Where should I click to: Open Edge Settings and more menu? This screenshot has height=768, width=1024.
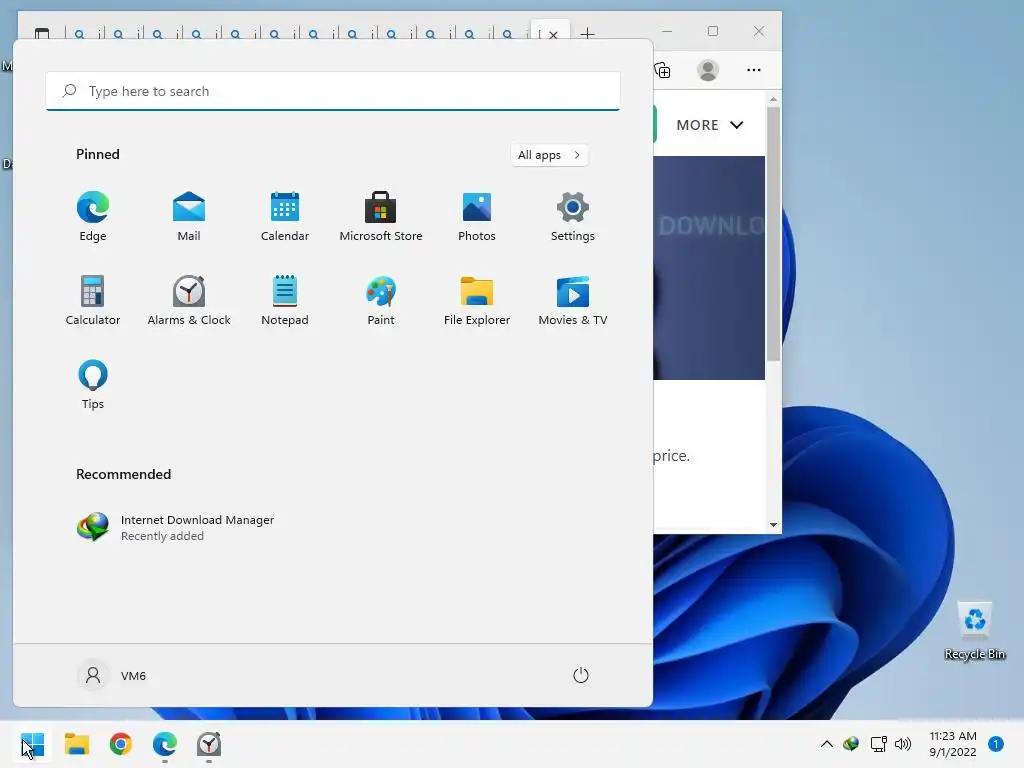point(754,70)
